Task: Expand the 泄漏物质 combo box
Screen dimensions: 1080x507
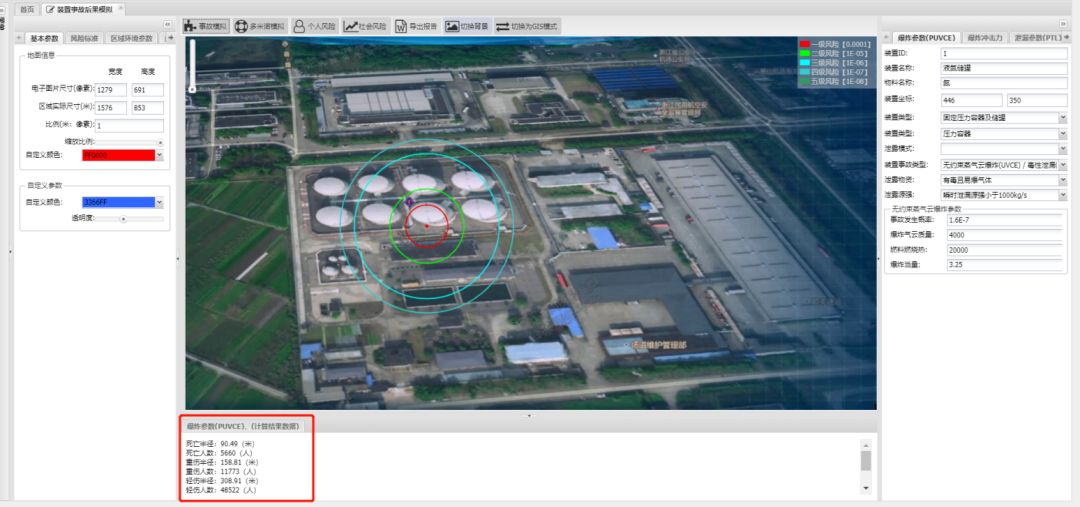Action: [x=1062, y=179]
